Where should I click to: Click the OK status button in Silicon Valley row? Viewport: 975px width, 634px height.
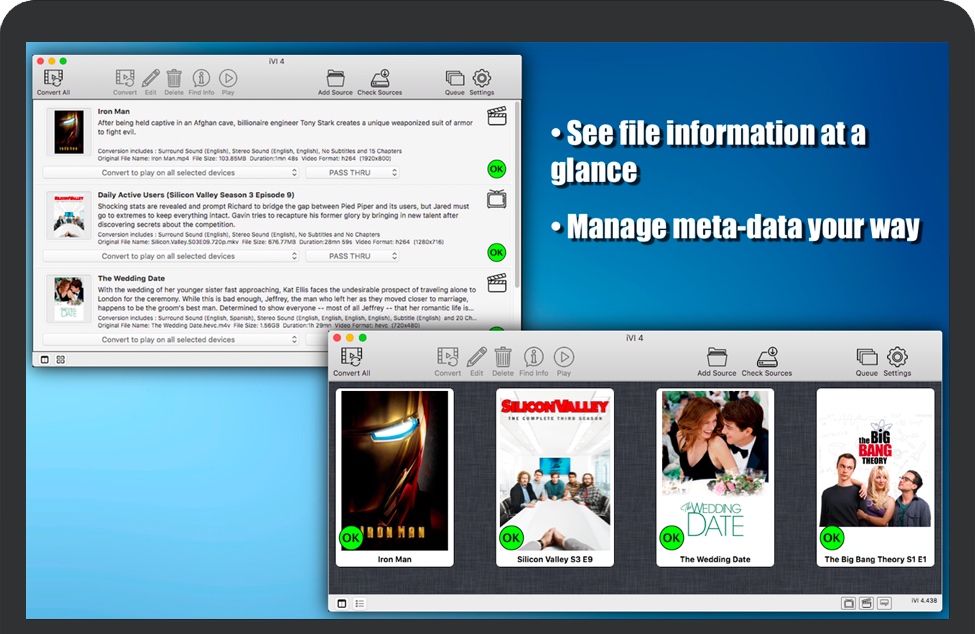tap(497, 252)
